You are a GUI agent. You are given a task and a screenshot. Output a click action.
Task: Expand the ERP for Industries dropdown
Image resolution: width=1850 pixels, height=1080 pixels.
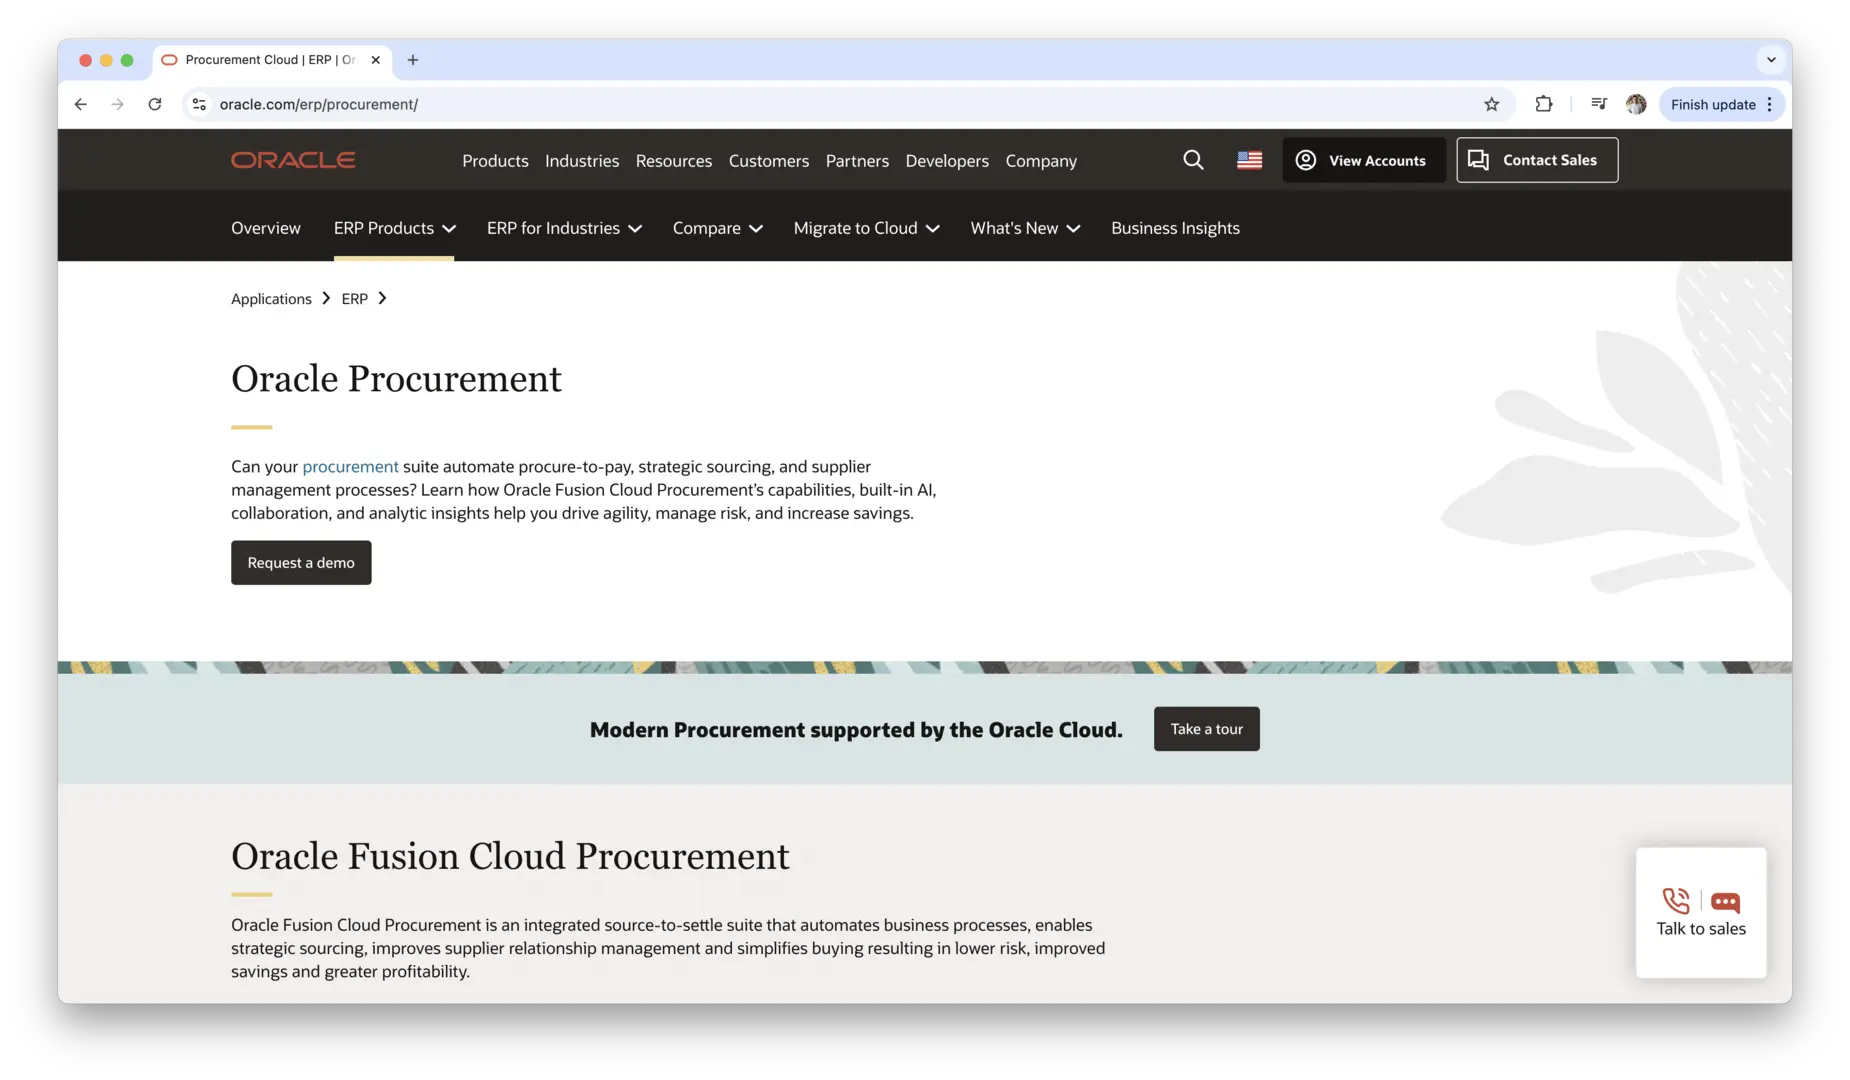click(564, 228)
